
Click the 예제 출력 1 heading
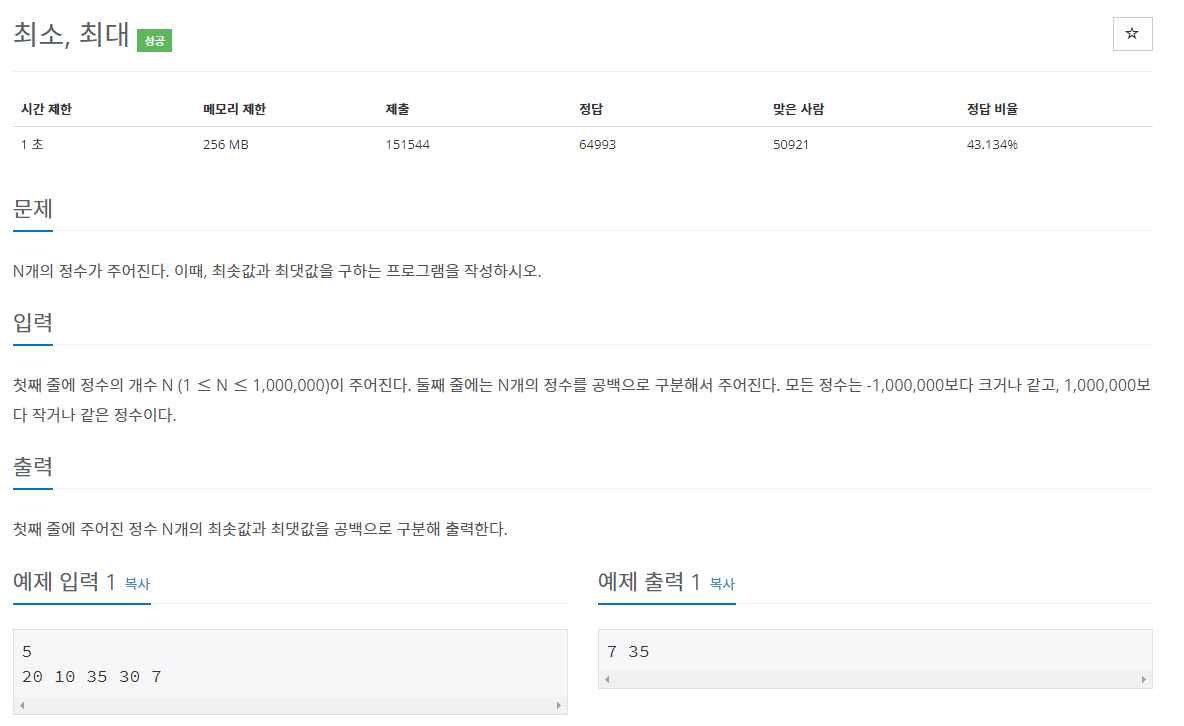tap(649, 582)
